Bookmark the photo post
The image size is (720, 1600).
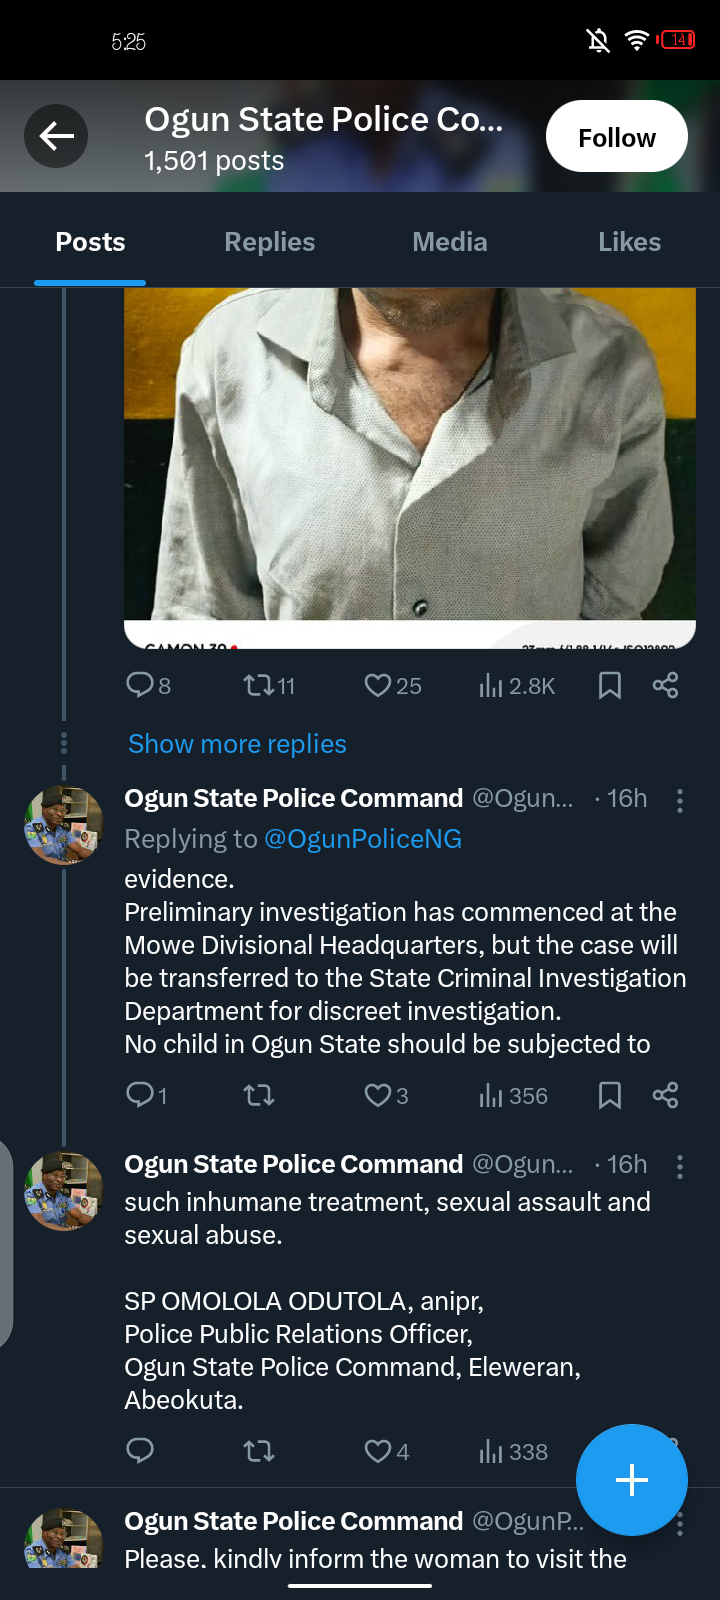[609, 685]
